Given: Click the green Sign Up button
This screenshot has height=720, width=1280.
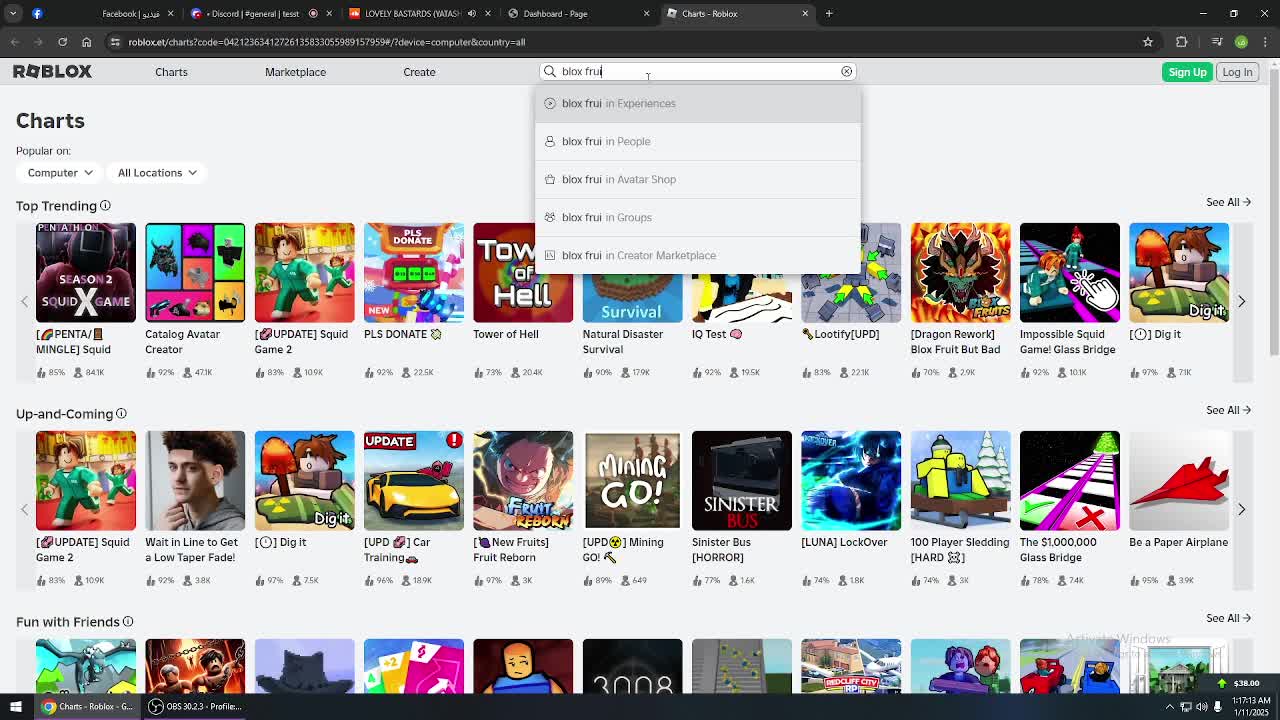Looking at the screenshot, I should click(1187, 72).
